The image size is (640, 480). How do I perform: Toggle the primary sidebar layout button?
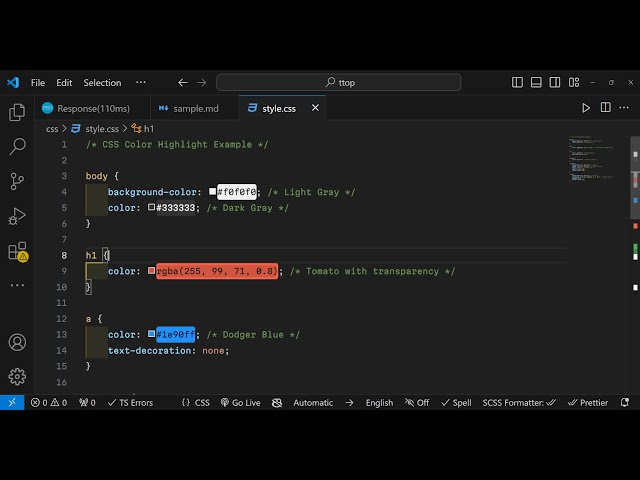(517, 83)
